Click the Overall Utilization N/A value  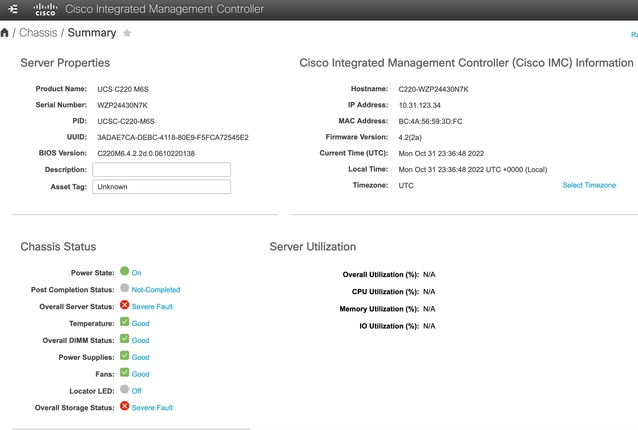(x=429, y=275)
